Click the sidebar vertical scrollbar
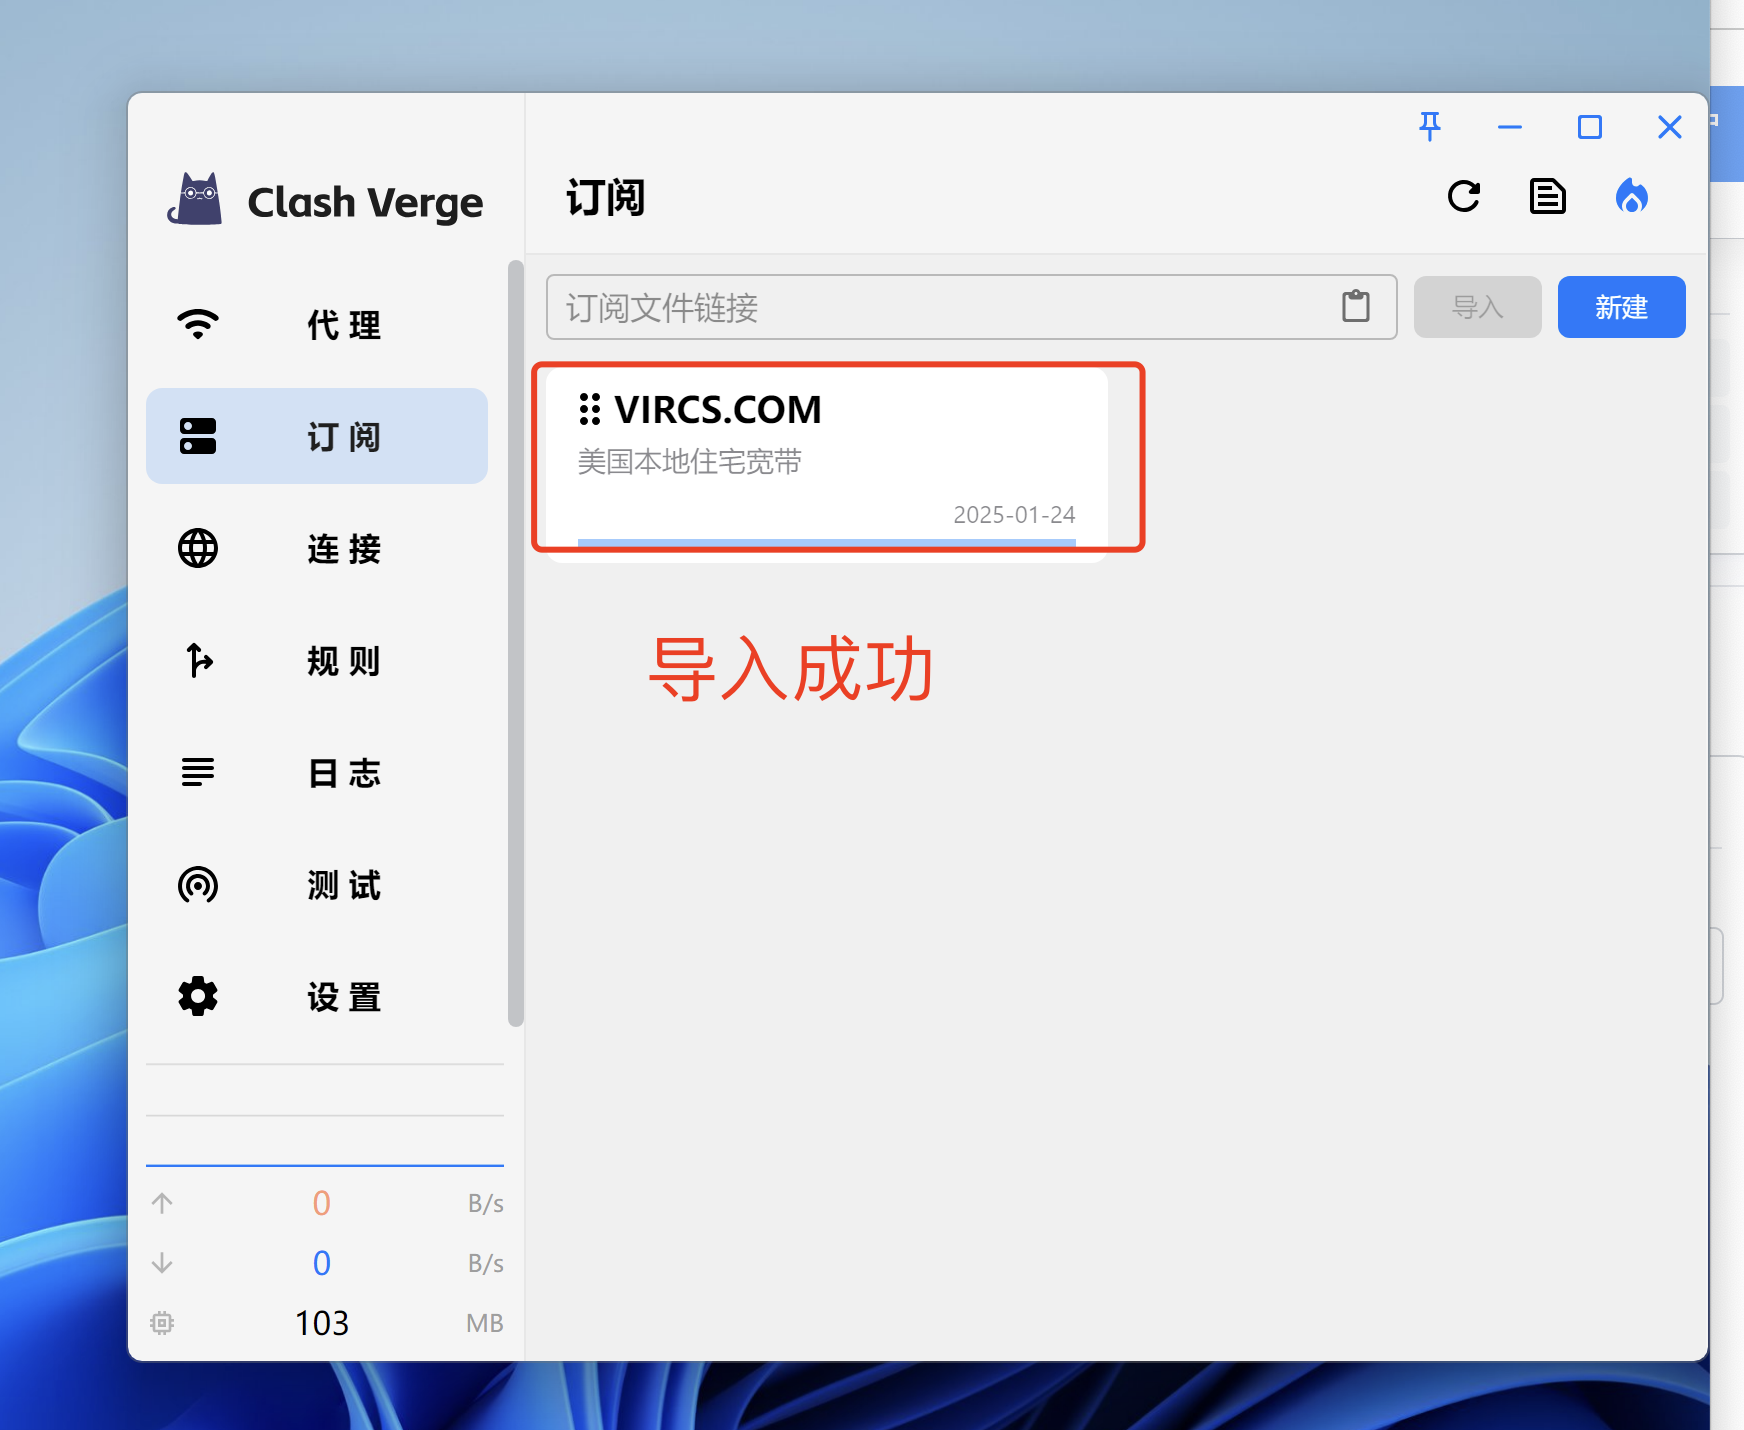This screenshot has height=1430, width=1744. (x=515, y=642)
